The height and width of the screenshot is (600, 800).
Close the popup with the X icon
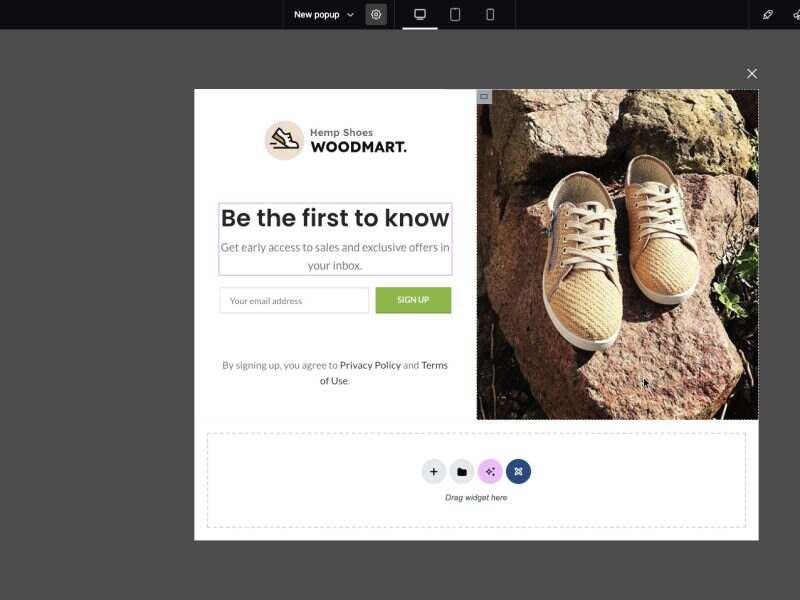point(752,74)
